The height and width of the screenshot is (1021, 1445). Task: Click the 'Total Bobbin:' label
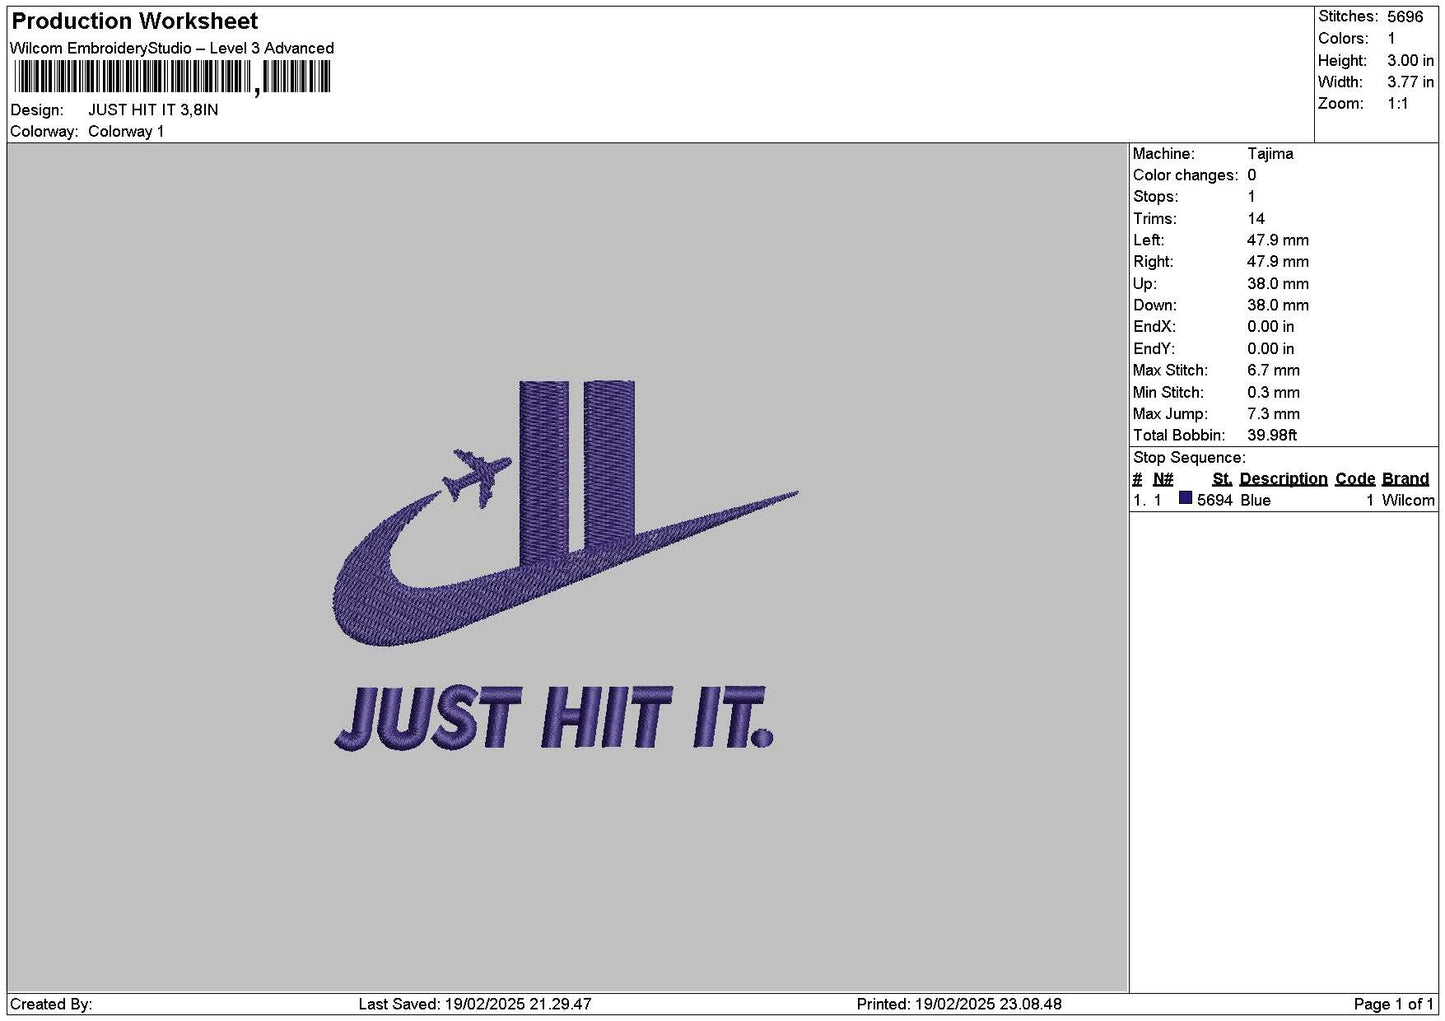click(1178, 436)
